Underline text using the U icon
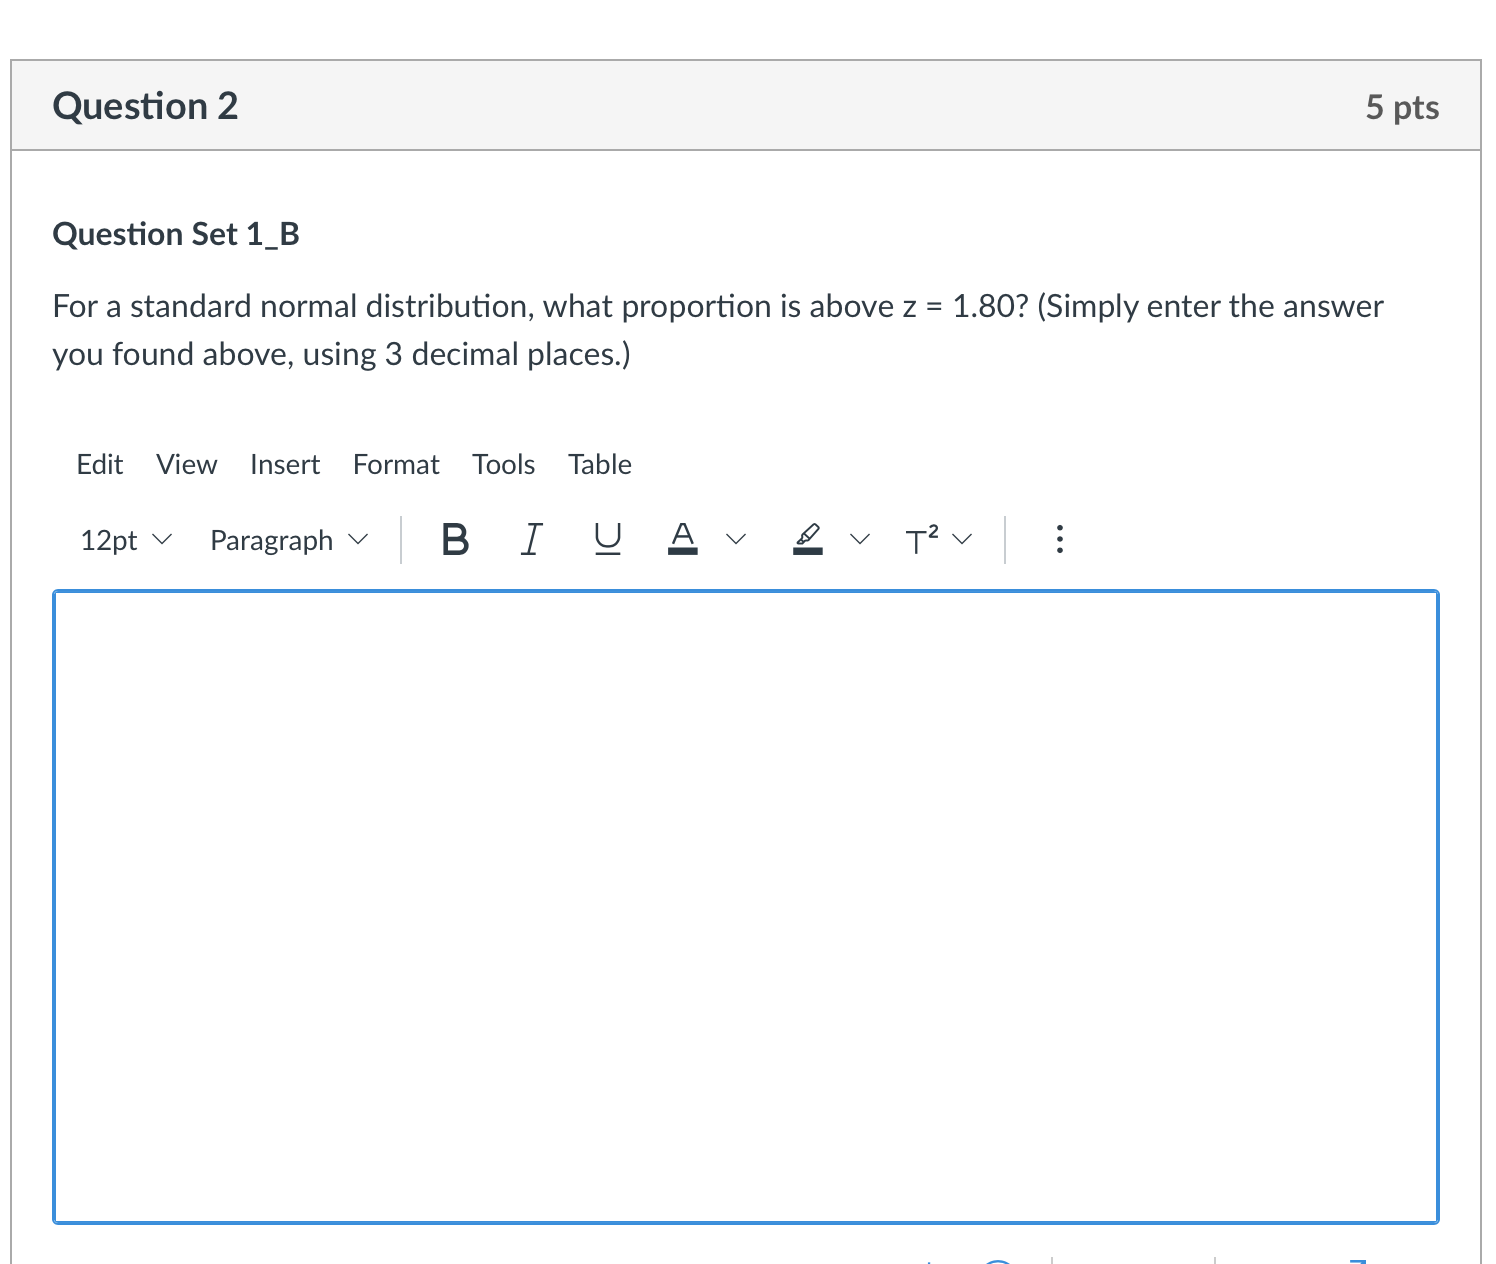1496x1264 pixels. 606,539
